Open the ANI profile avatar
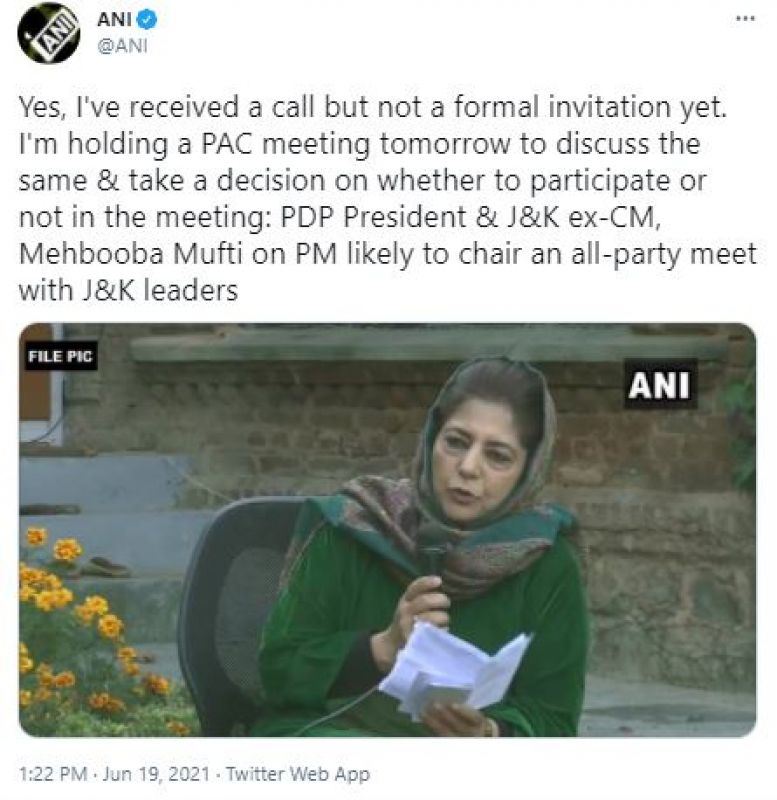This screenshot has height=800, width=777. 49,32
